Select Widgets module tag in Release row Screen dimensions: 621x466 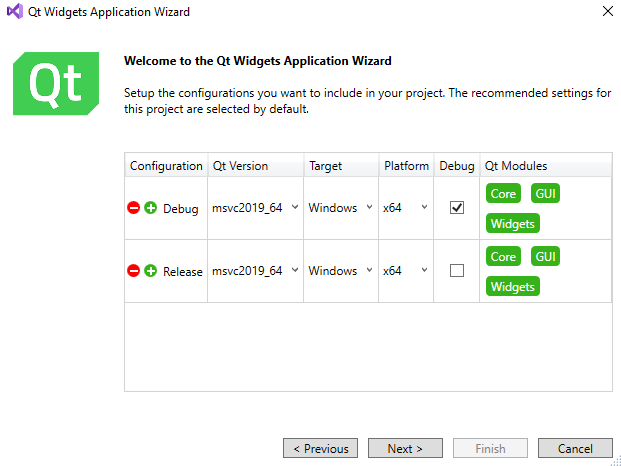pyautogui.click(x=512, y=286)
